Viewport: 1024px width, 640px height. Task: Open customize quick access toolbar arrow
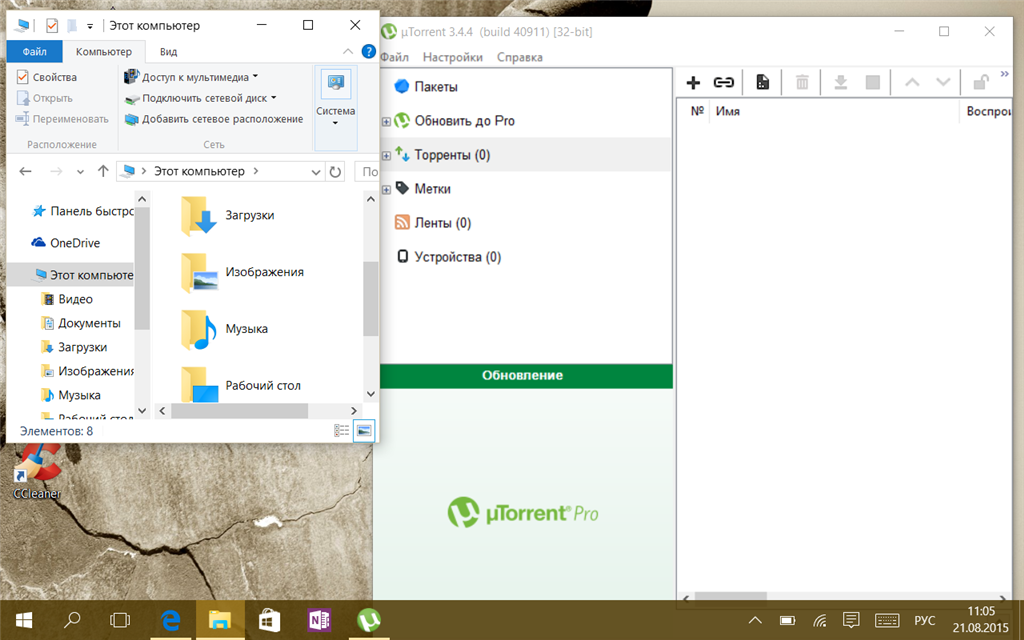pyautogui.click(x=90, y=26)
